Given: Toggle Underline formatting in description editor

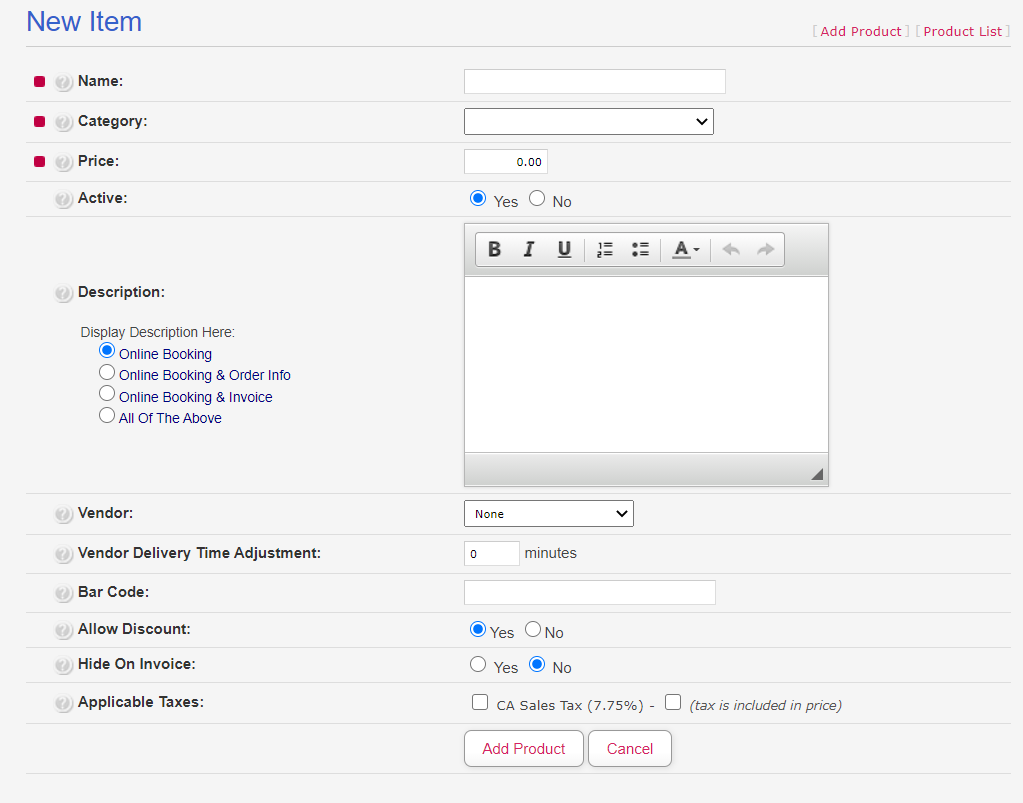Looking at the screenshot, I should click(x=564, y=249).
